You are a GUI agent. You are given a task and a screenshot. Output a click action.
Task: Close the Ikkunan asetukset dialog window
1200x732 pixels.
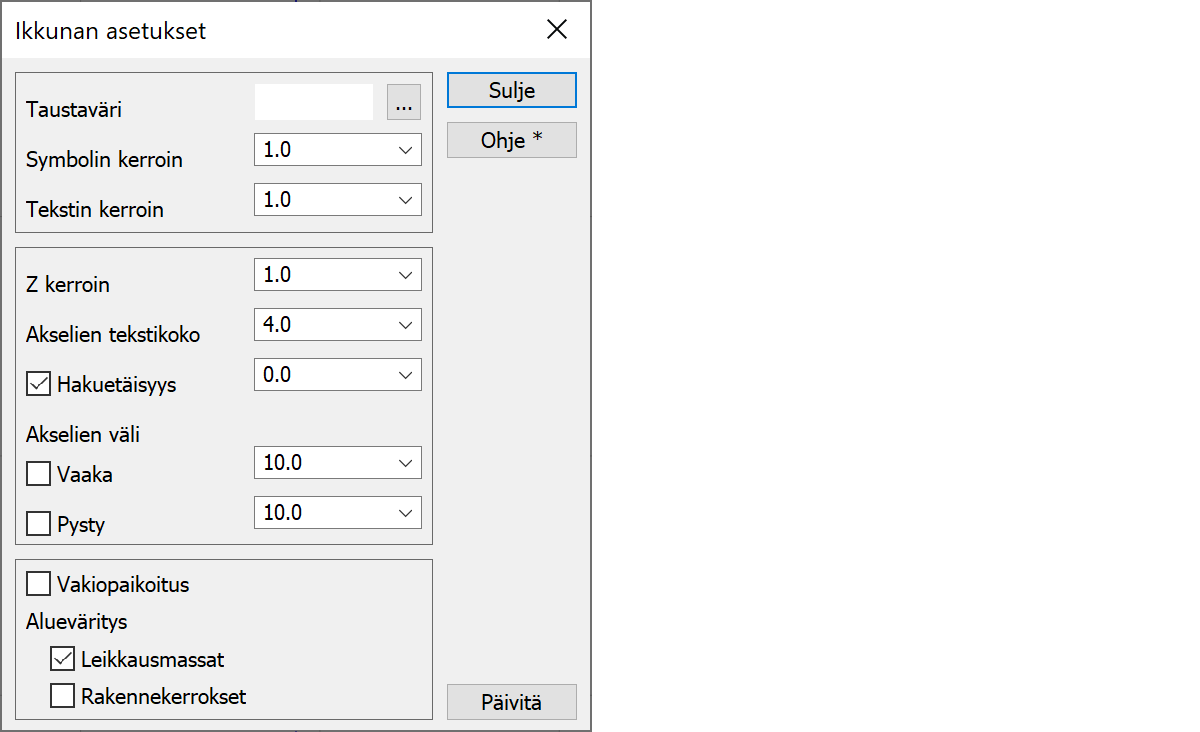pyautogui.click(x=557, y=30)
